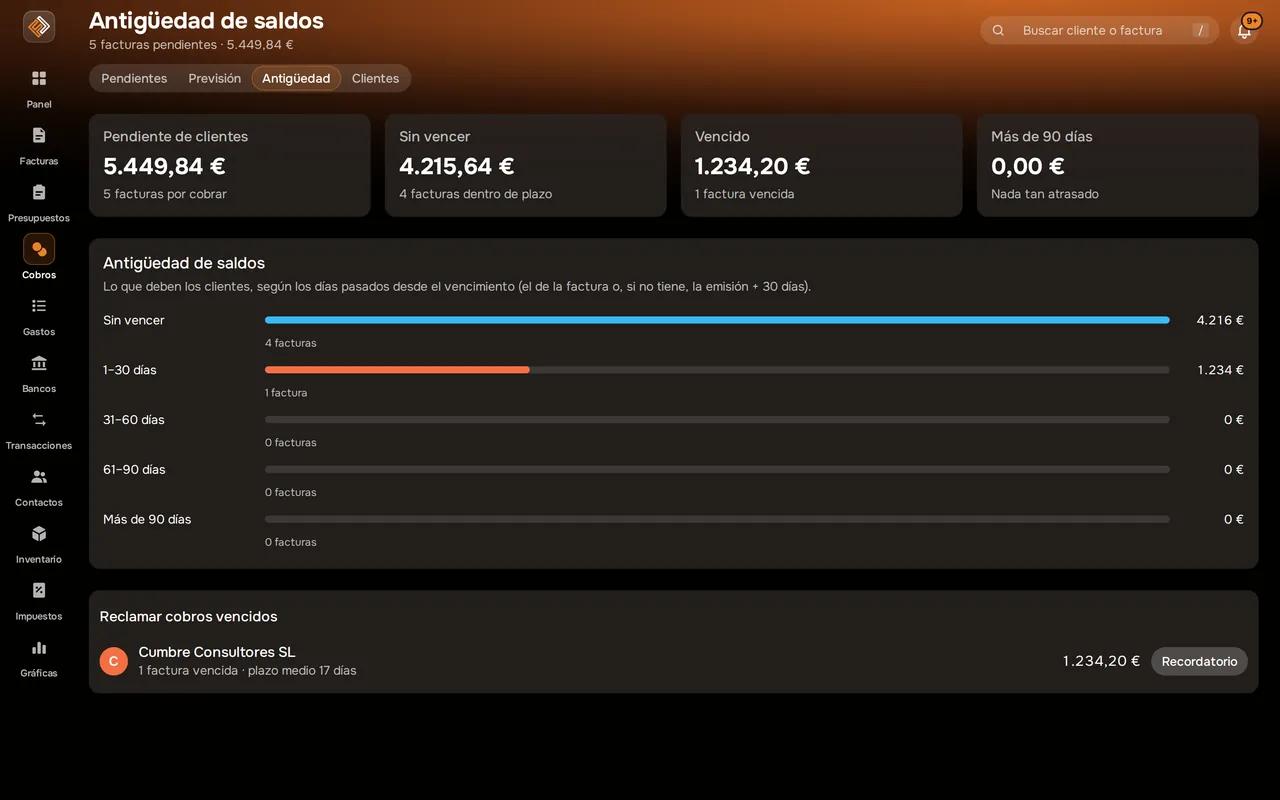Click the 61–90 días row label
This screenshot has width=1280, height=800.
click(x=134, y=469)
